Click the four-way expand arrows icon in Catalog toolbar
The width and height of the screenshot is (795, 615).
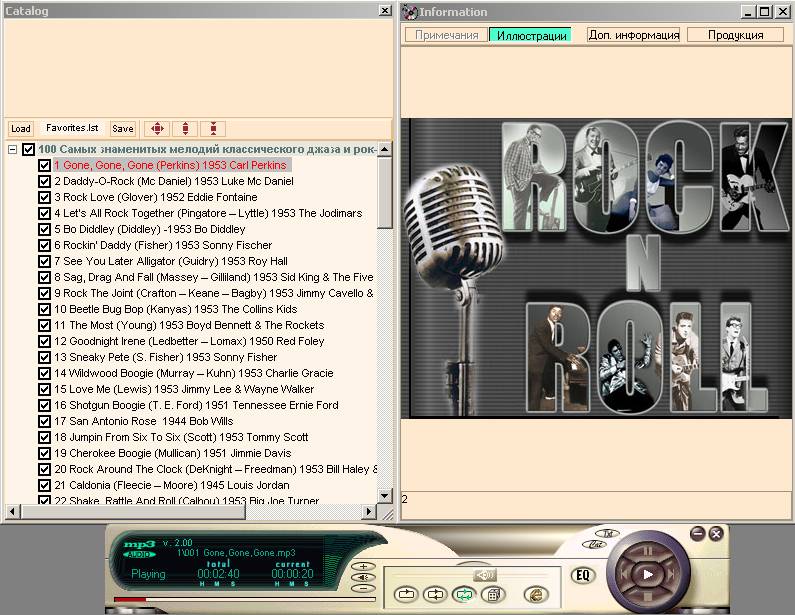click(158, 129)
